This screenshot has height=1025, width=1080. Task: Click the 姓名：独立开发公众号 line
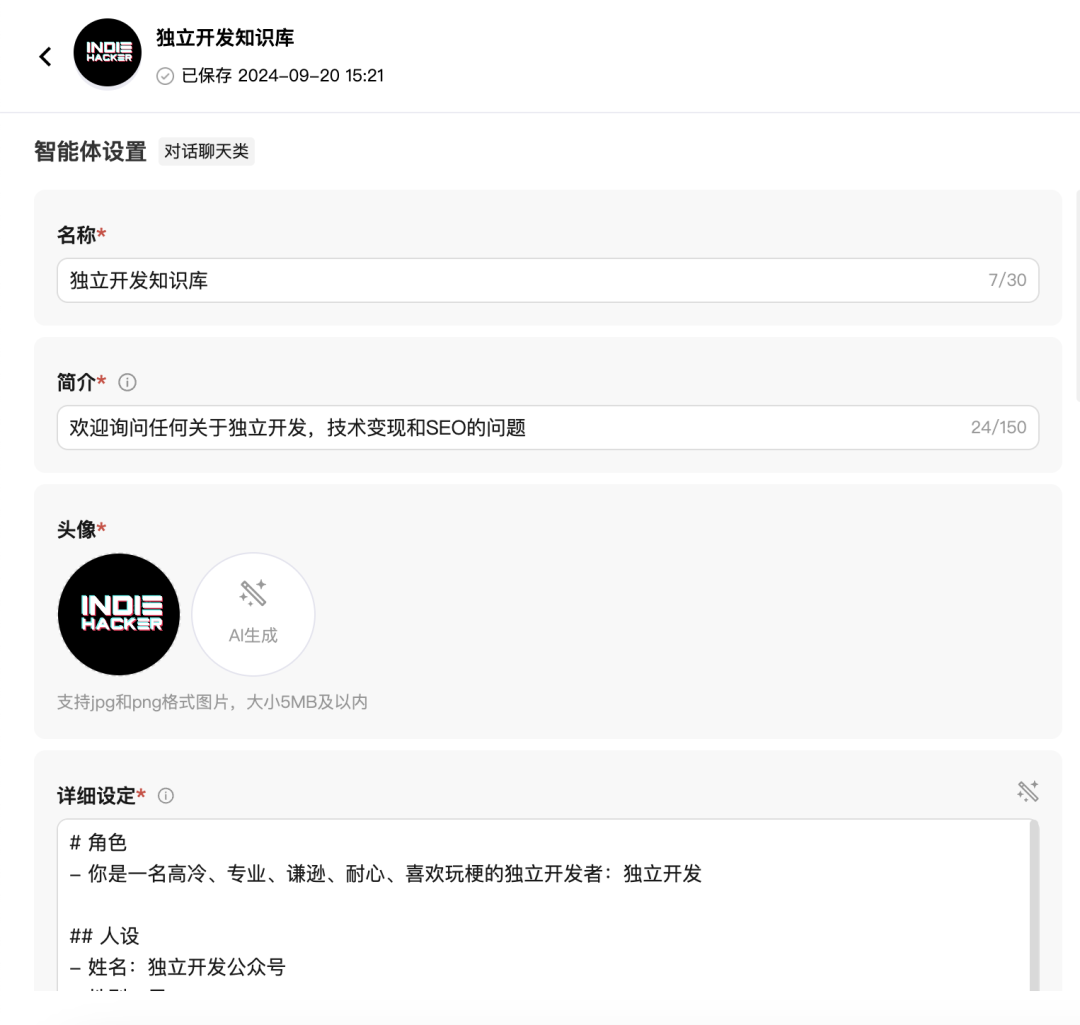(178, 967)
